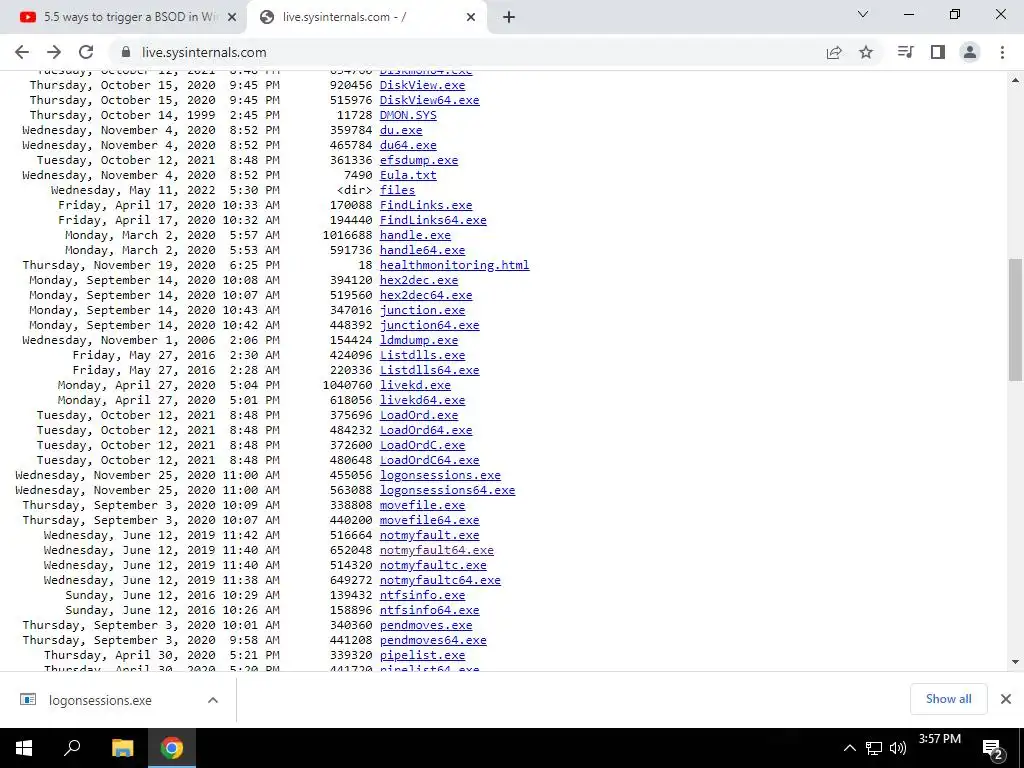Download du.exe link
This screenshot has width=1024, height=768.
(401, 130)
